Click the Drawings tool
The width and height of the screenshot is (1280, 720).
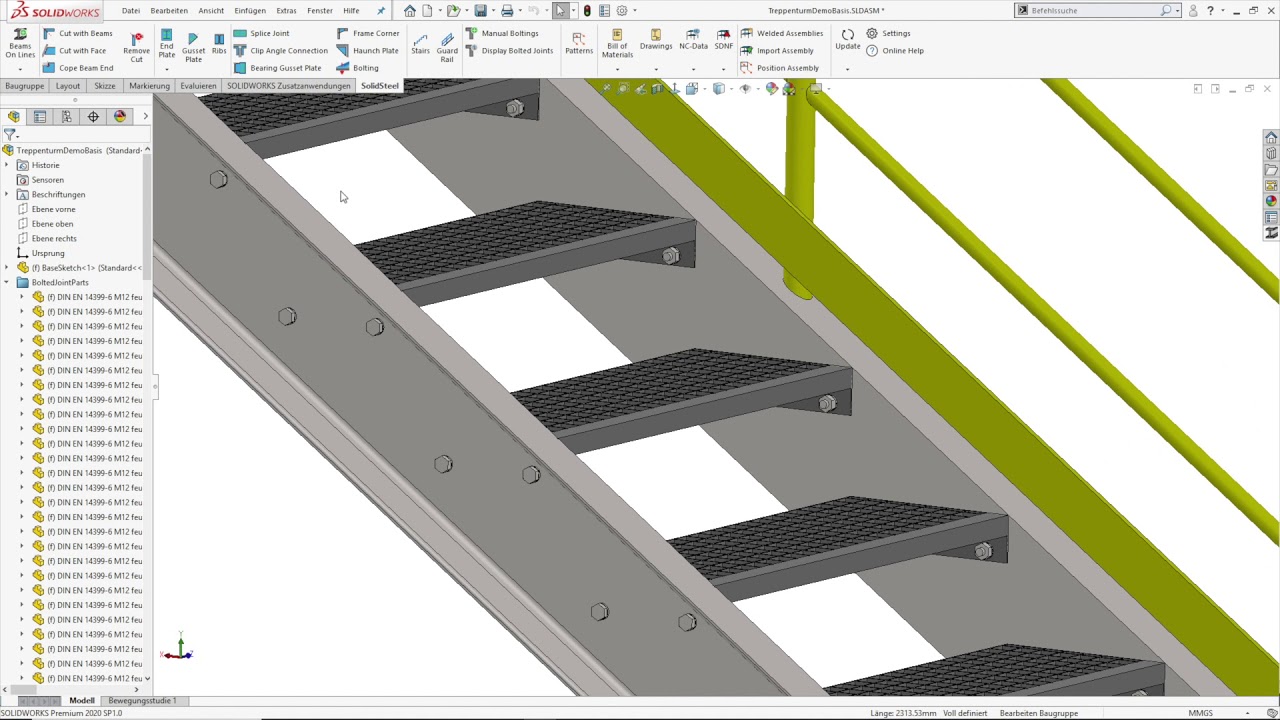(x=656, y=40)
